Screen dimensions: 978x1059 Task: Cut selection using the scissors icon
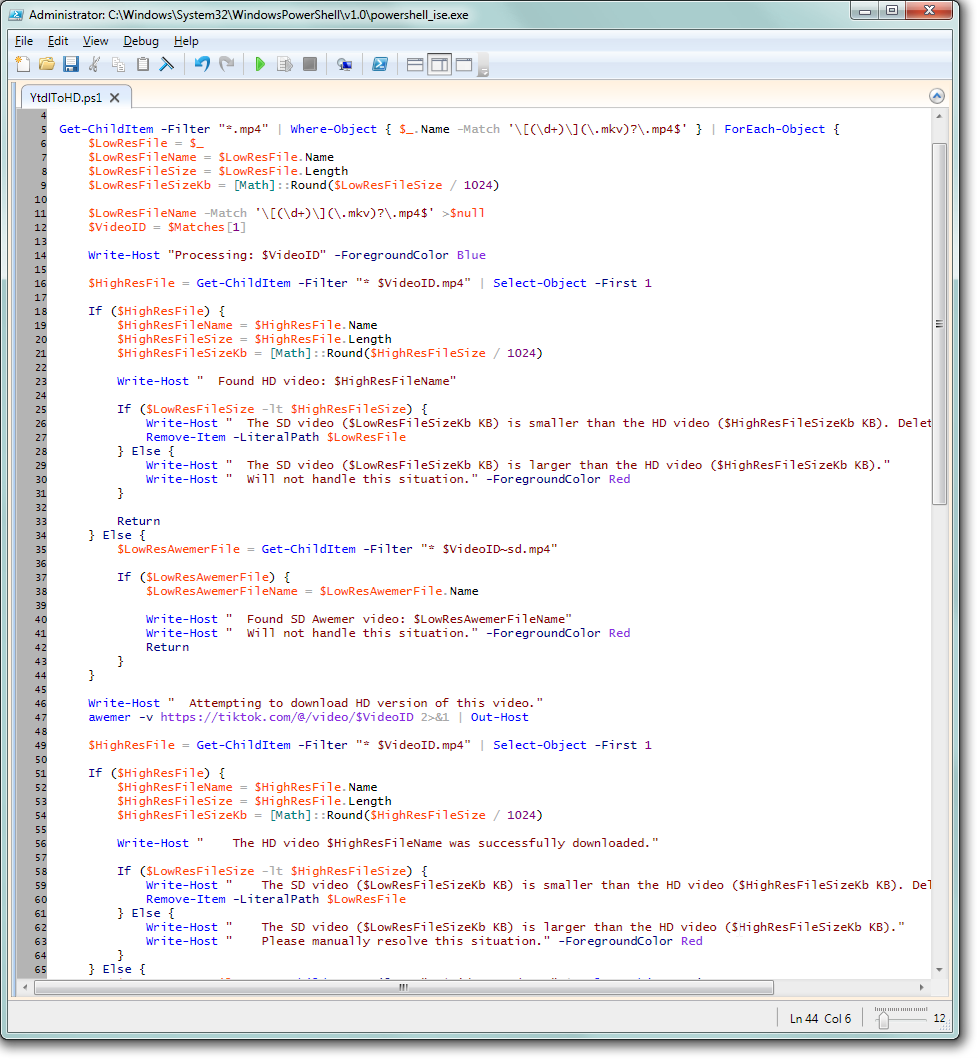[x=95, y=65]
